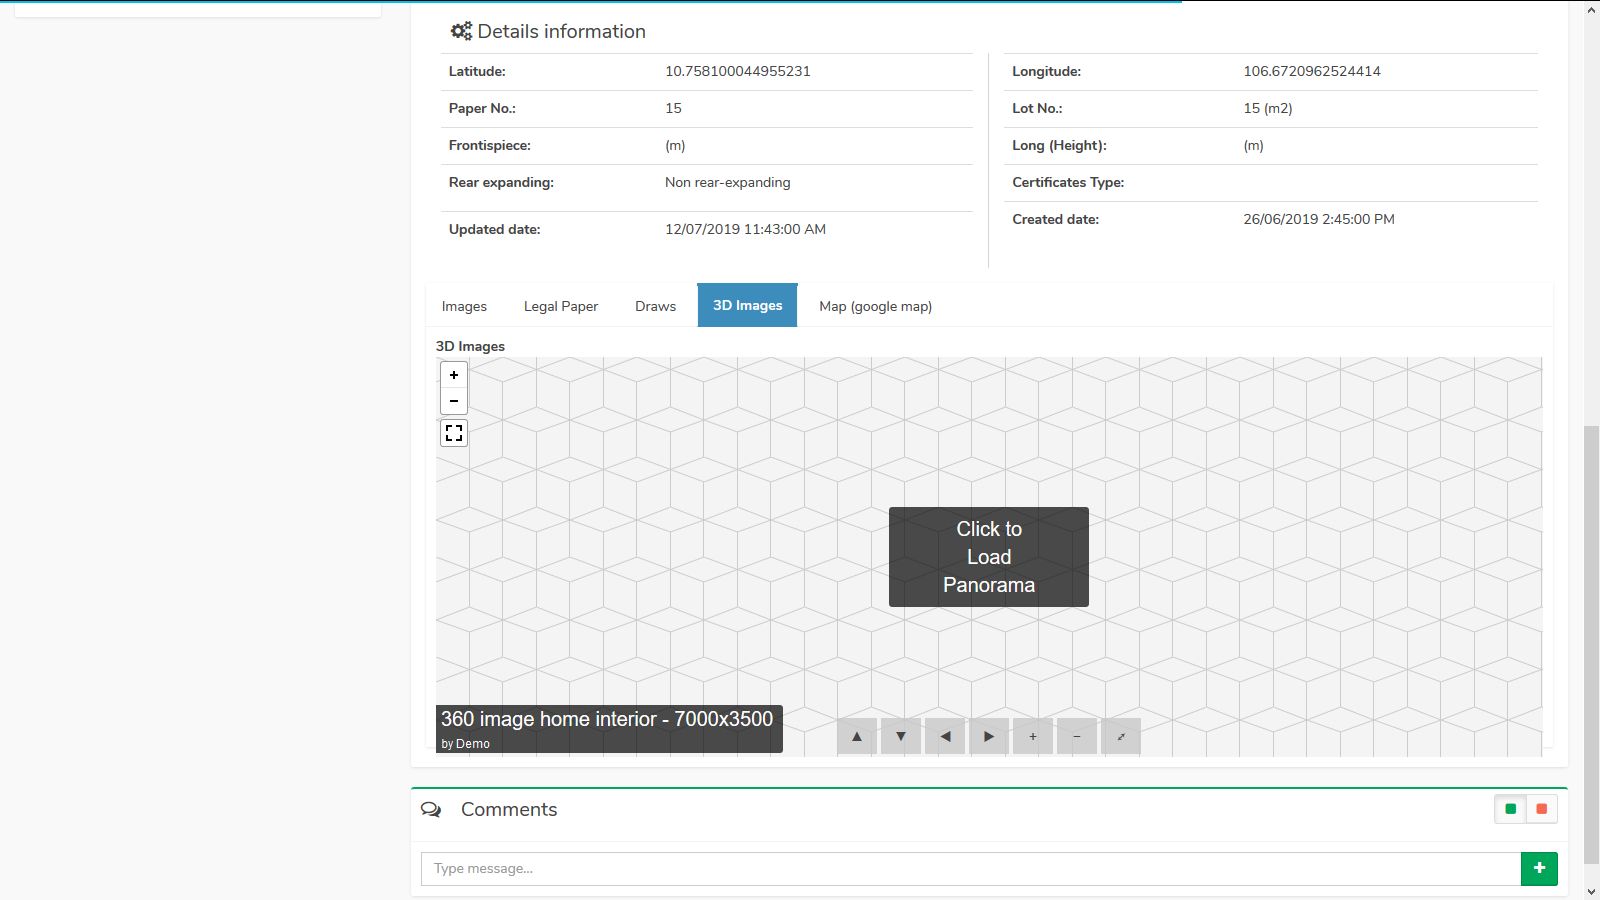Click the zoom in plus button on viewer
The image size is (1600, 900).
point(454,375)
